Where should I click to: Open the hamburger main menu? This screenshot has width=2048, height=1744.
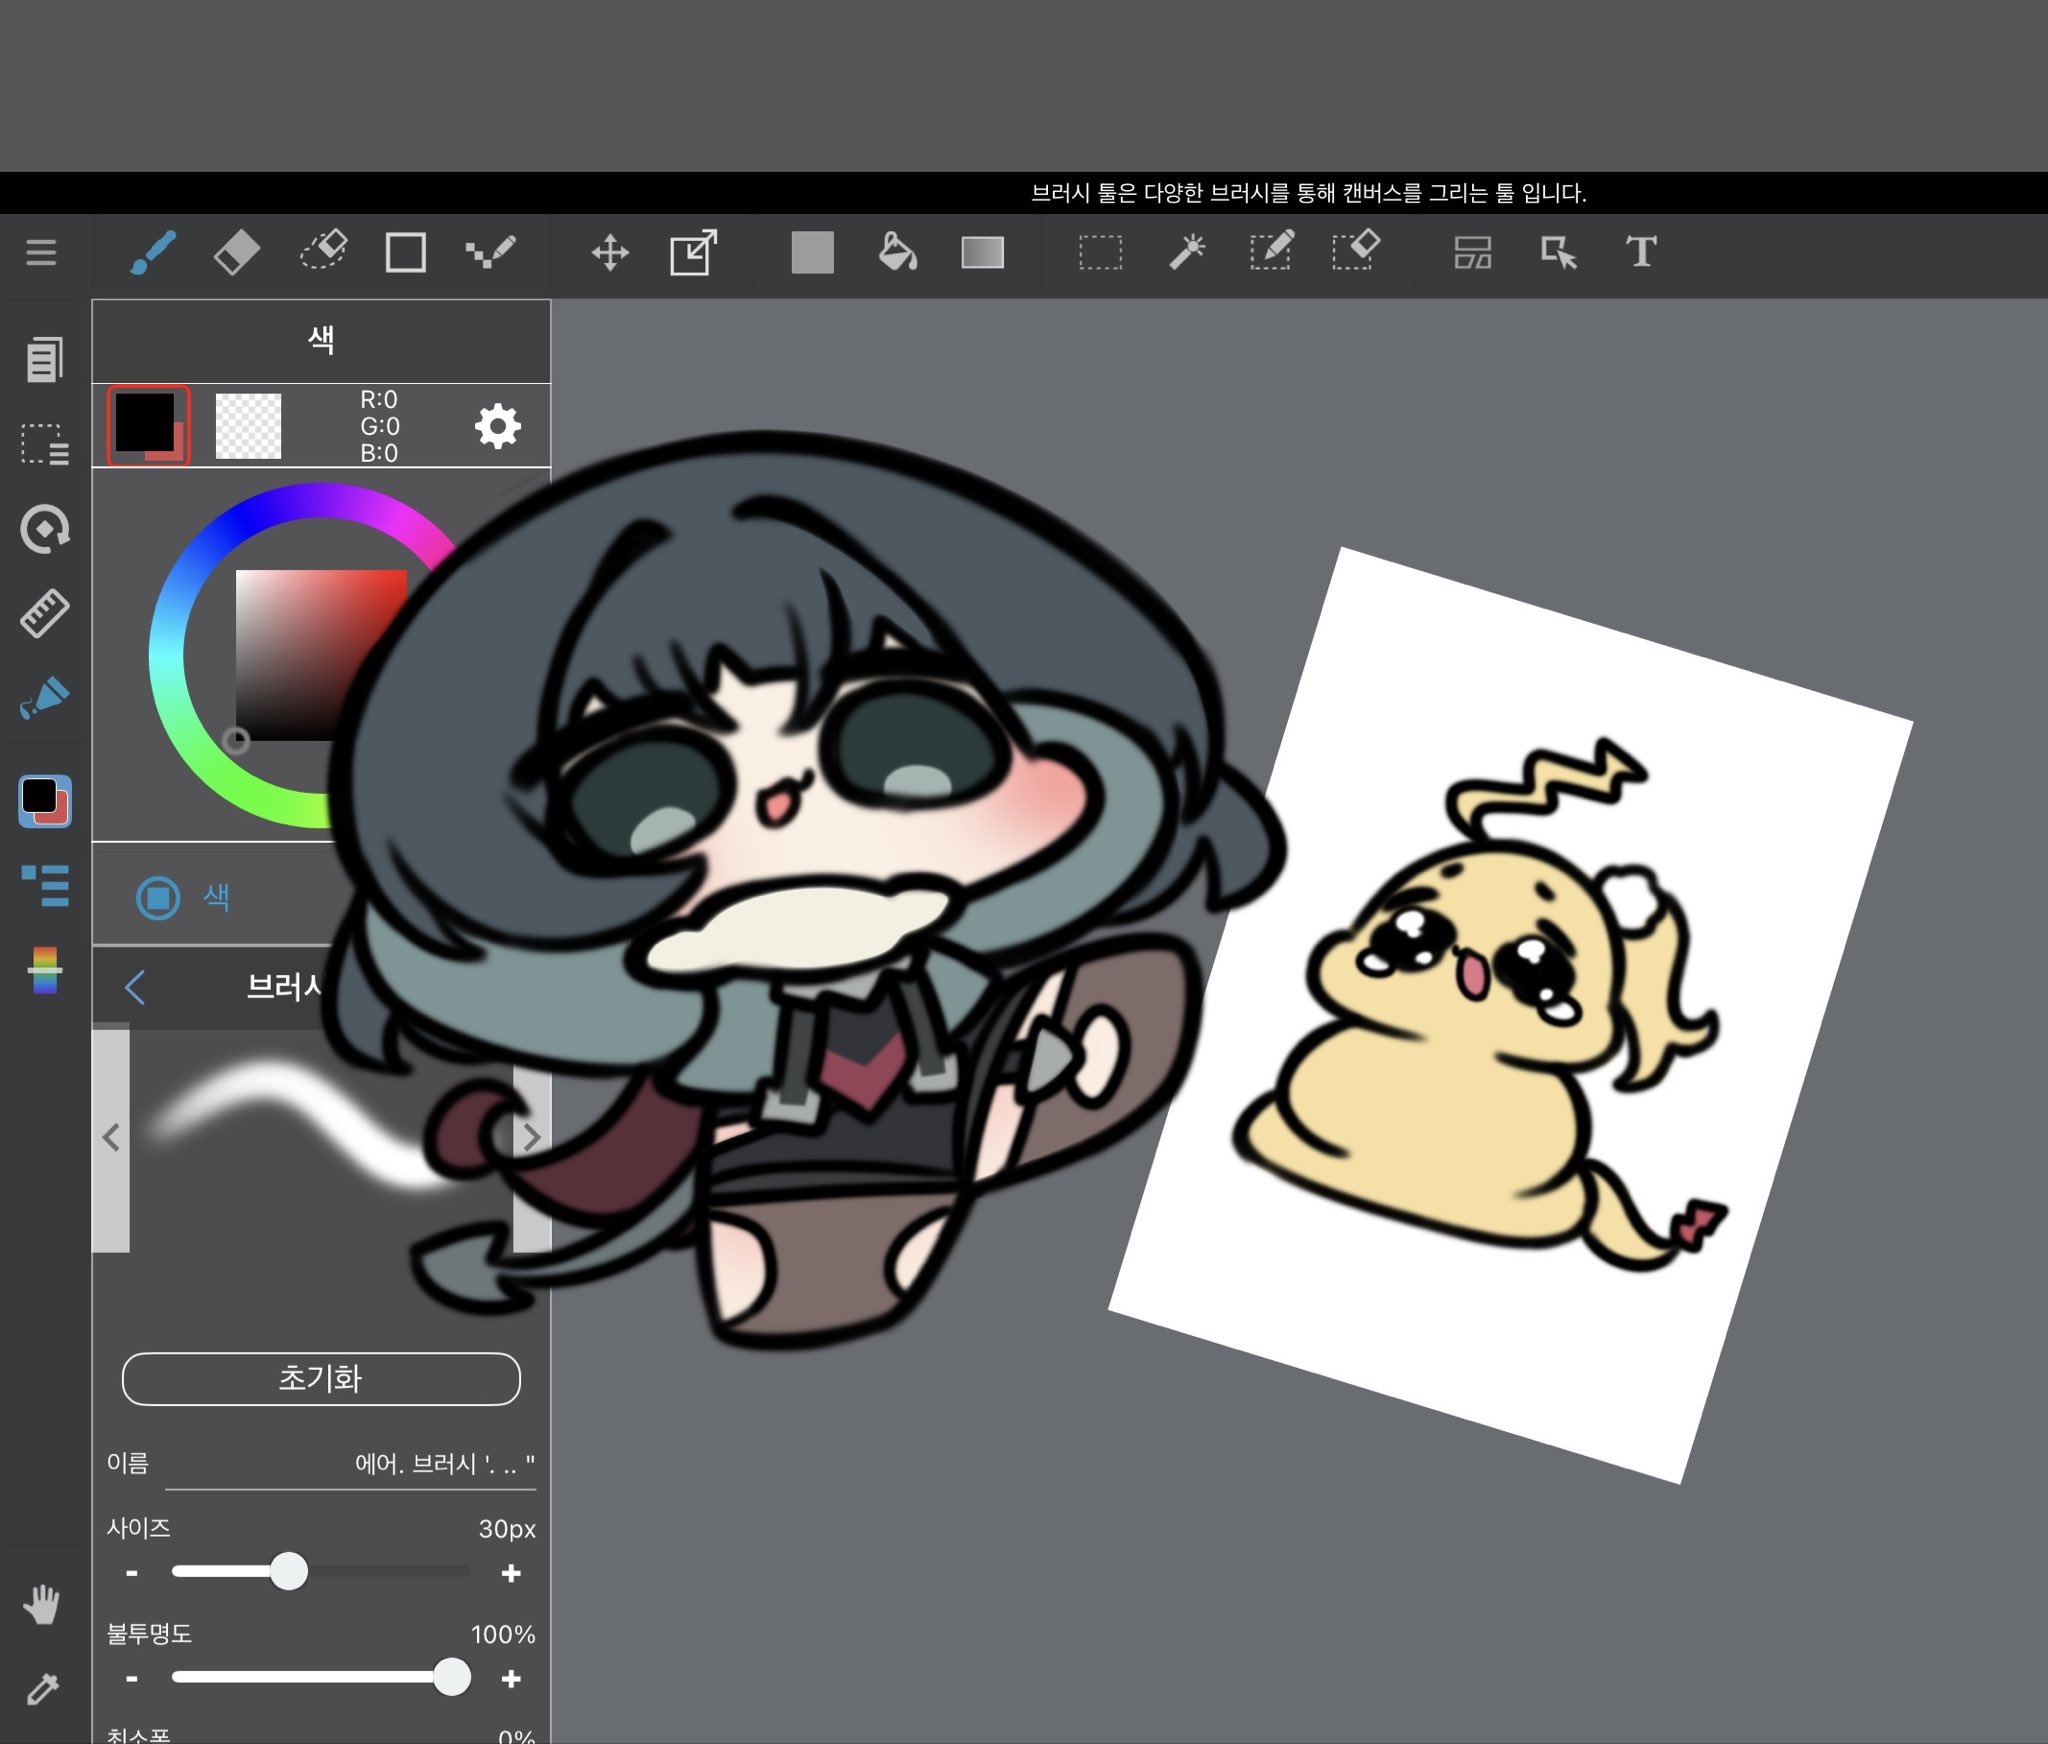coord(41,252)
